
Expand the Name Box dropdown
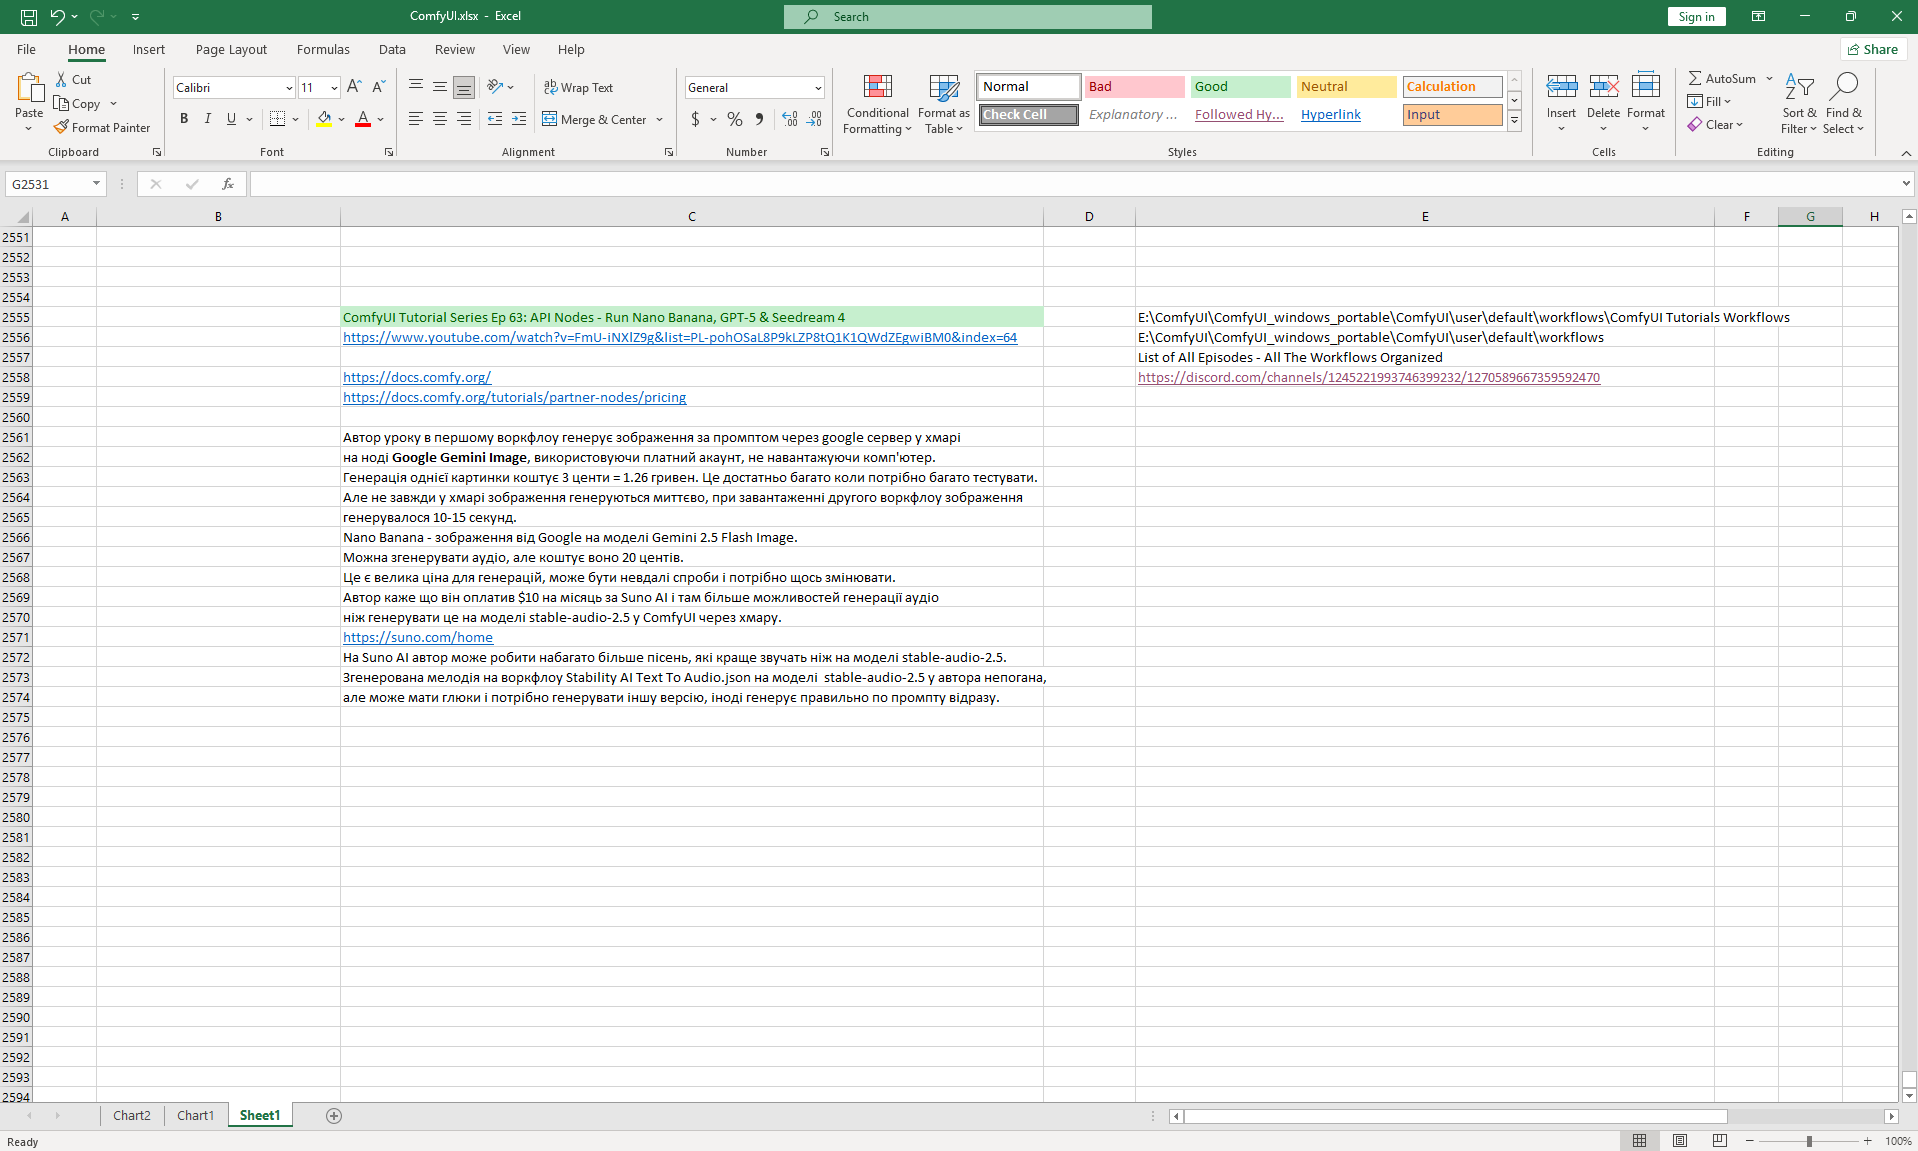(x=96, y=184)
